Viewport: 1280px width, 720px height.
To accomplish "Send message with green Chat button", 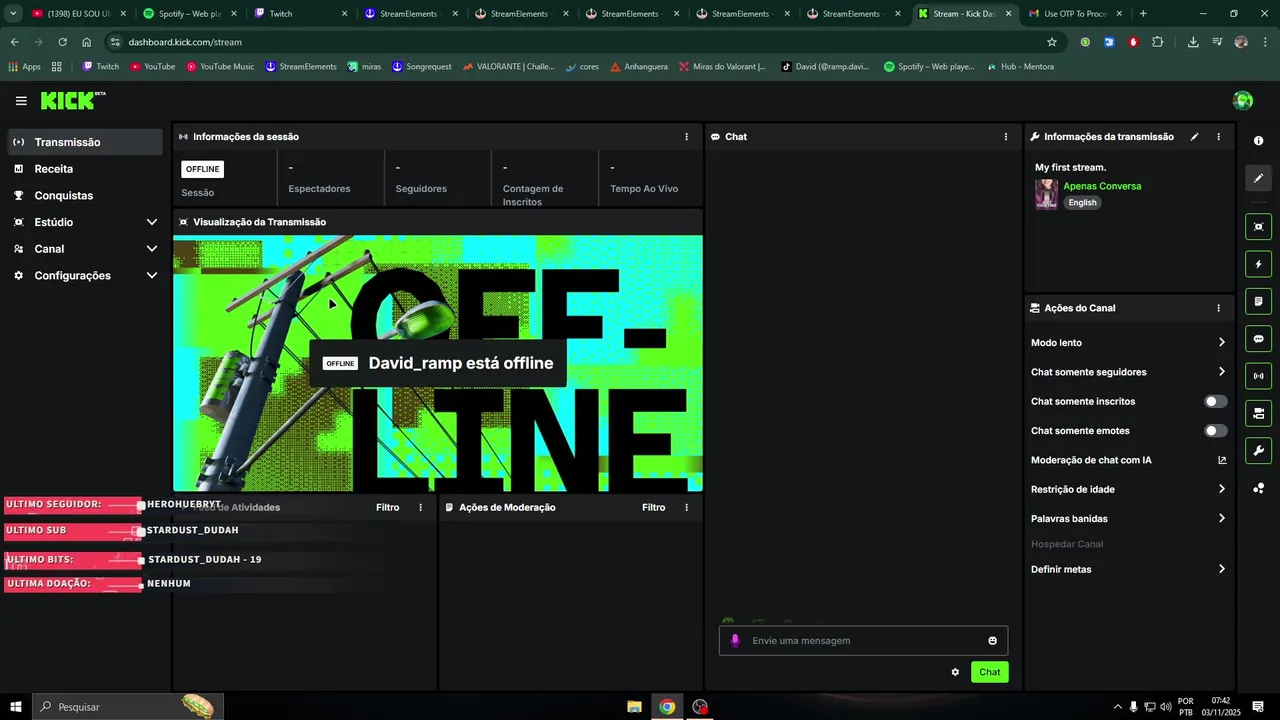I will (x=989, y=672).
